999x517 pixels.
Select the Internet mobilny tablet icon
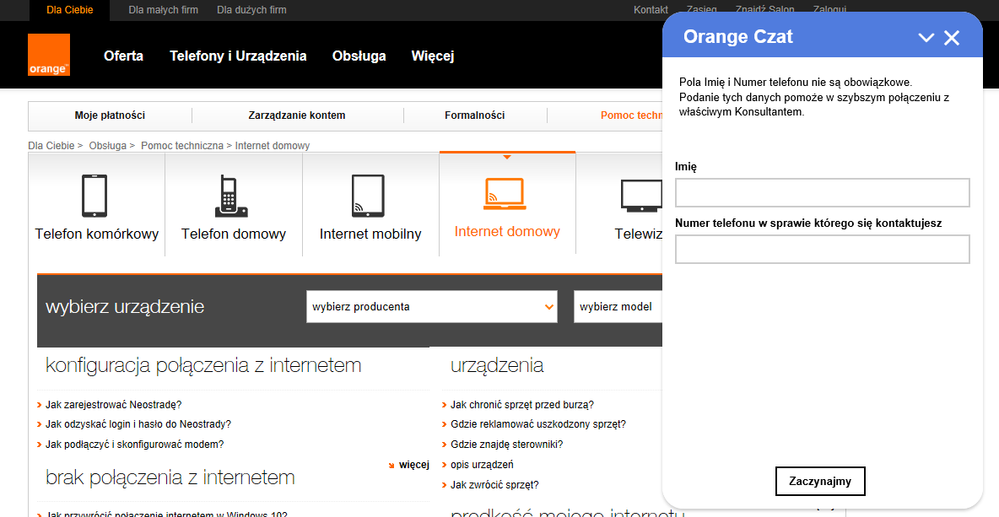point(369,195)
